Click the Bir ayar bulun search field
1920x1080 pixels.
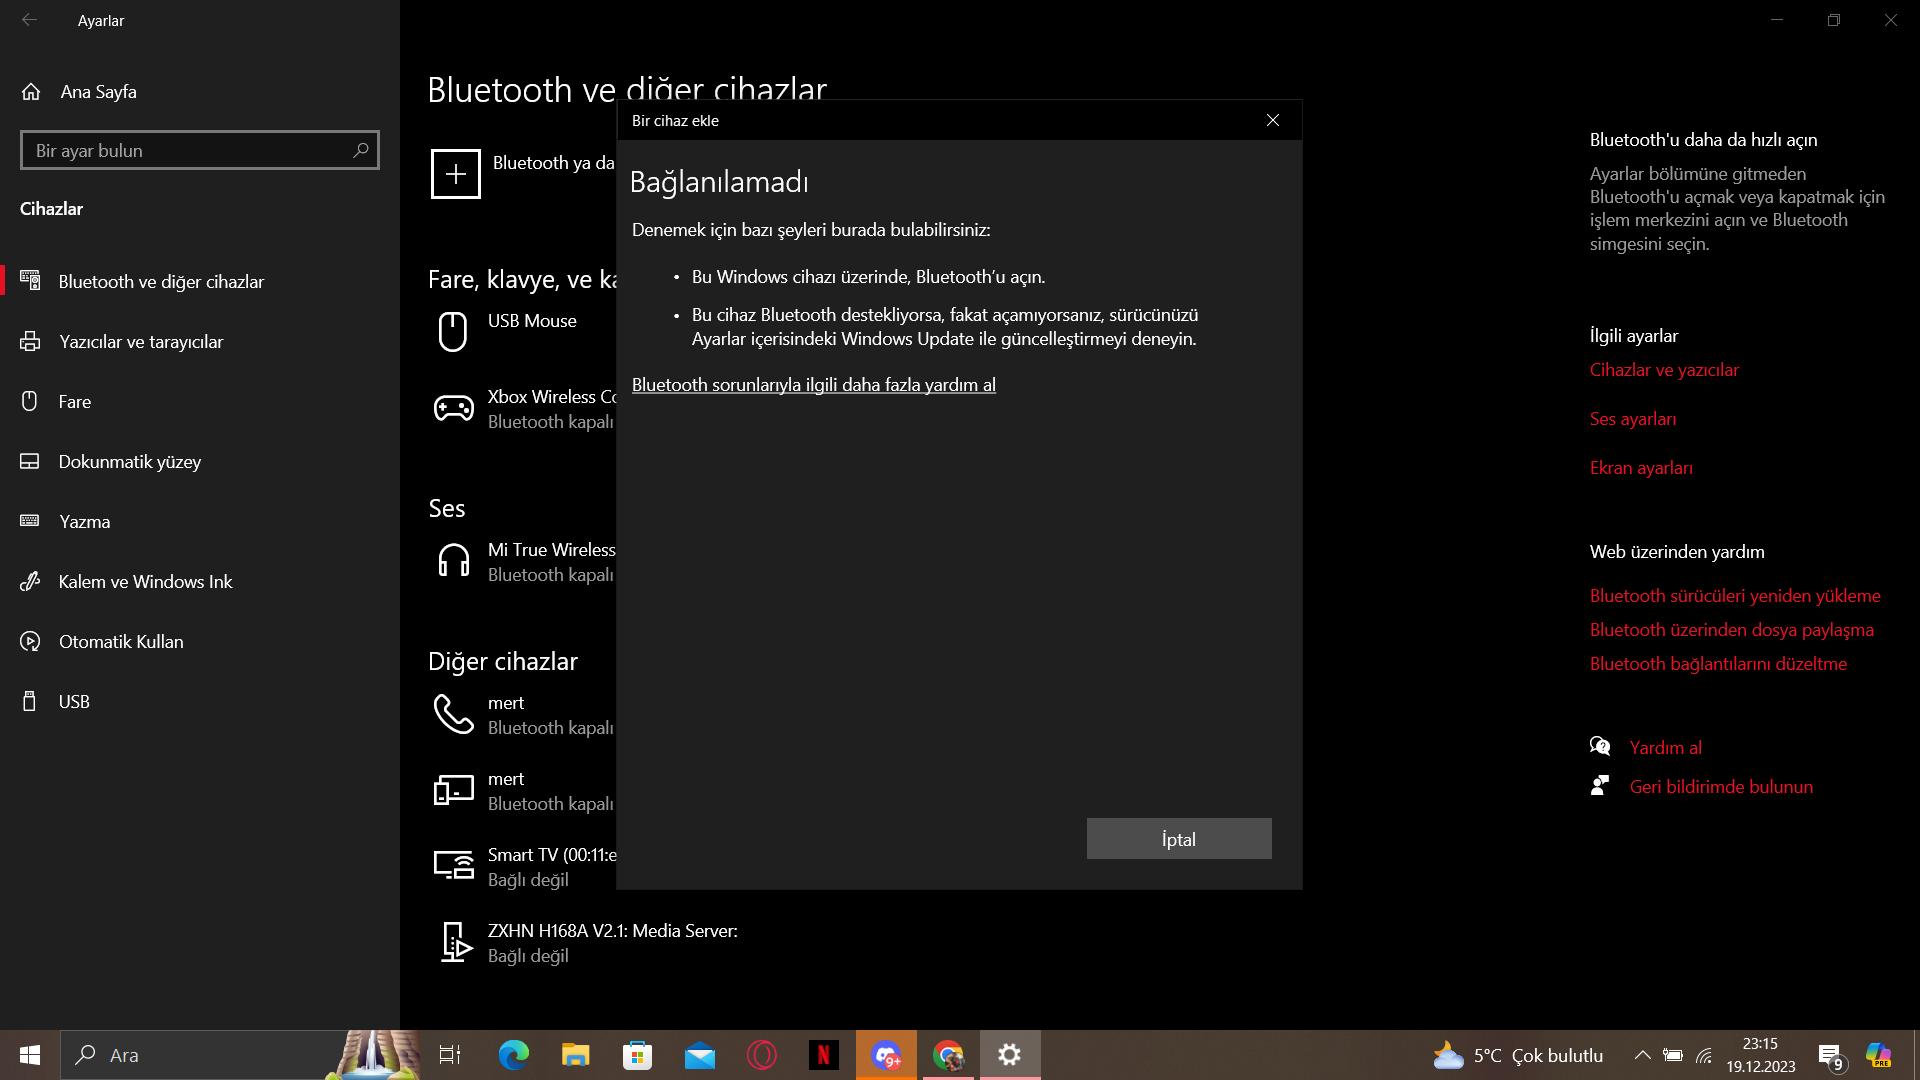pyautogui.click(x=190, y=151)
